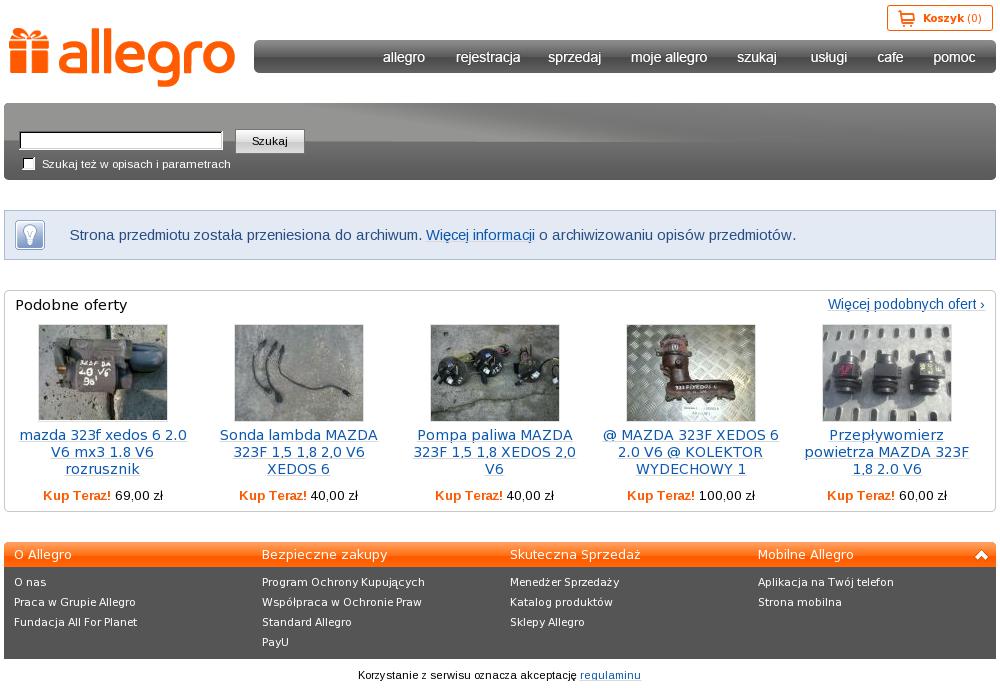Open moje allegro in navigation
The width and height of the screenshot is (1000, 695).
click(x=668, y=57)
